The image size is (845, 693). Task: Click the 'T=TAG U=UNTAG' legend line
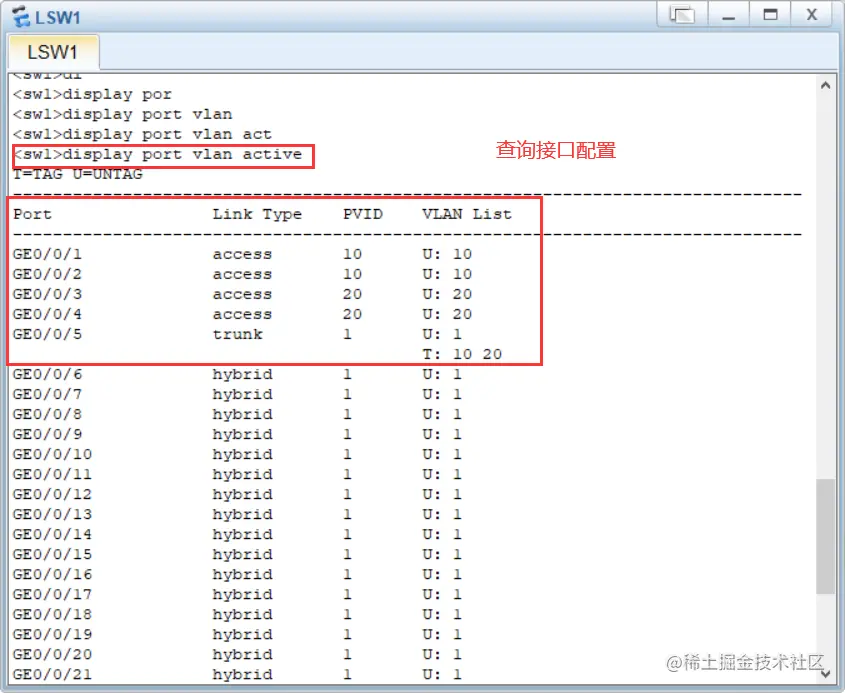[78, 174]
